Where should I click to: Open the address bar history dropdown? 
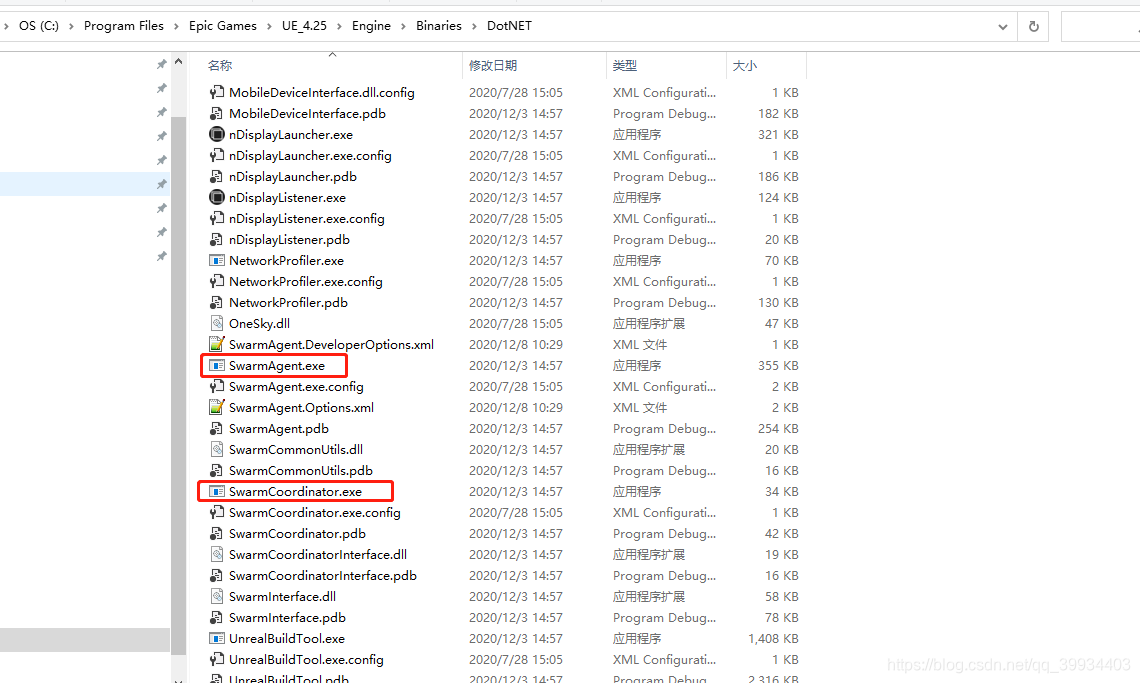(1003, 27)
